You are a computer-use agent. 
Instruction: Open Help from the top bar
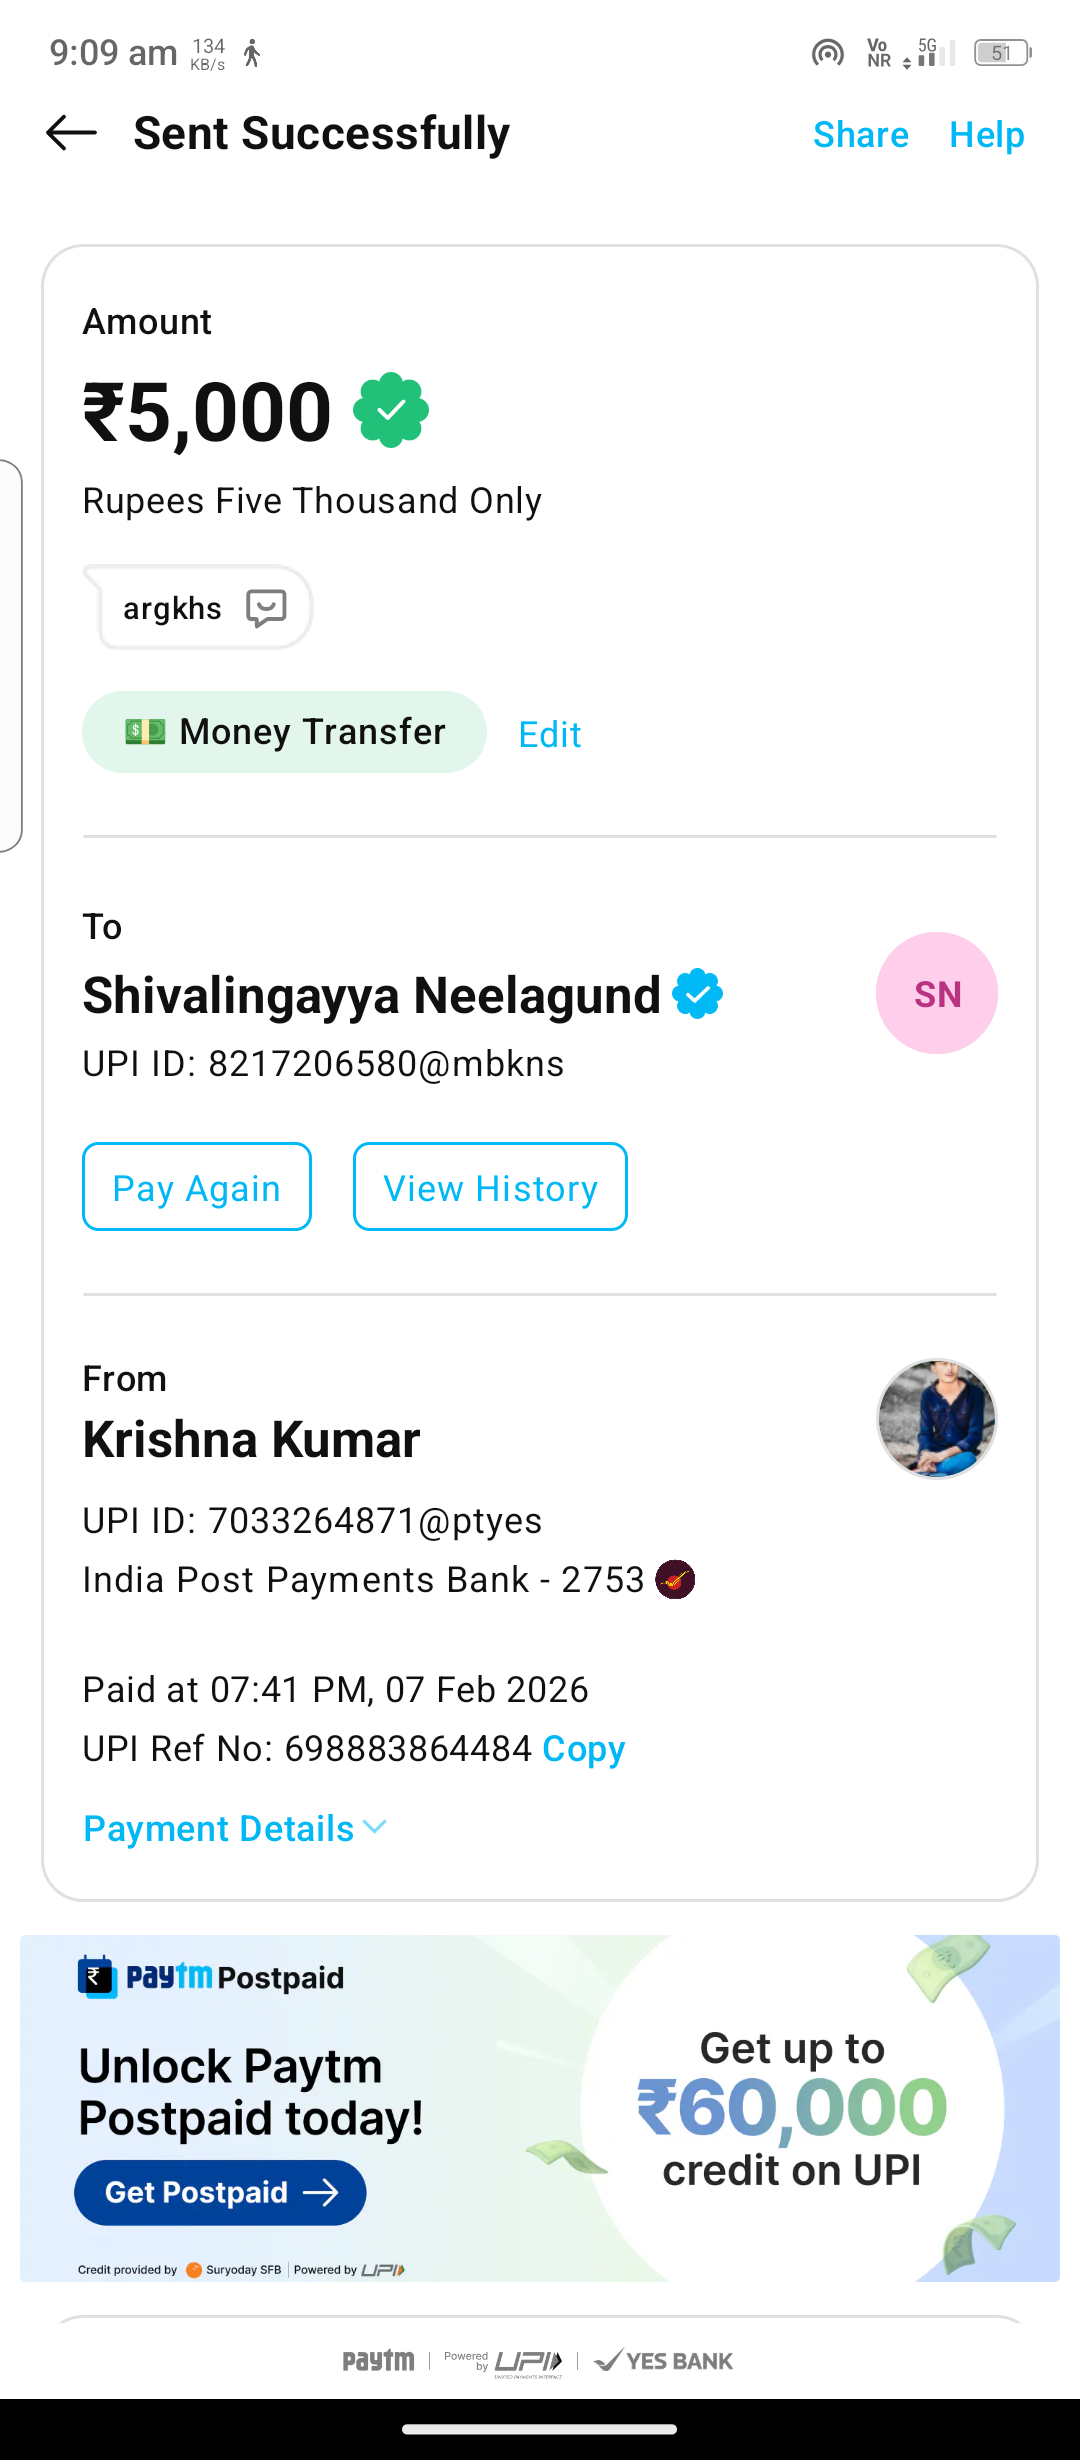[x=986, y=135]
